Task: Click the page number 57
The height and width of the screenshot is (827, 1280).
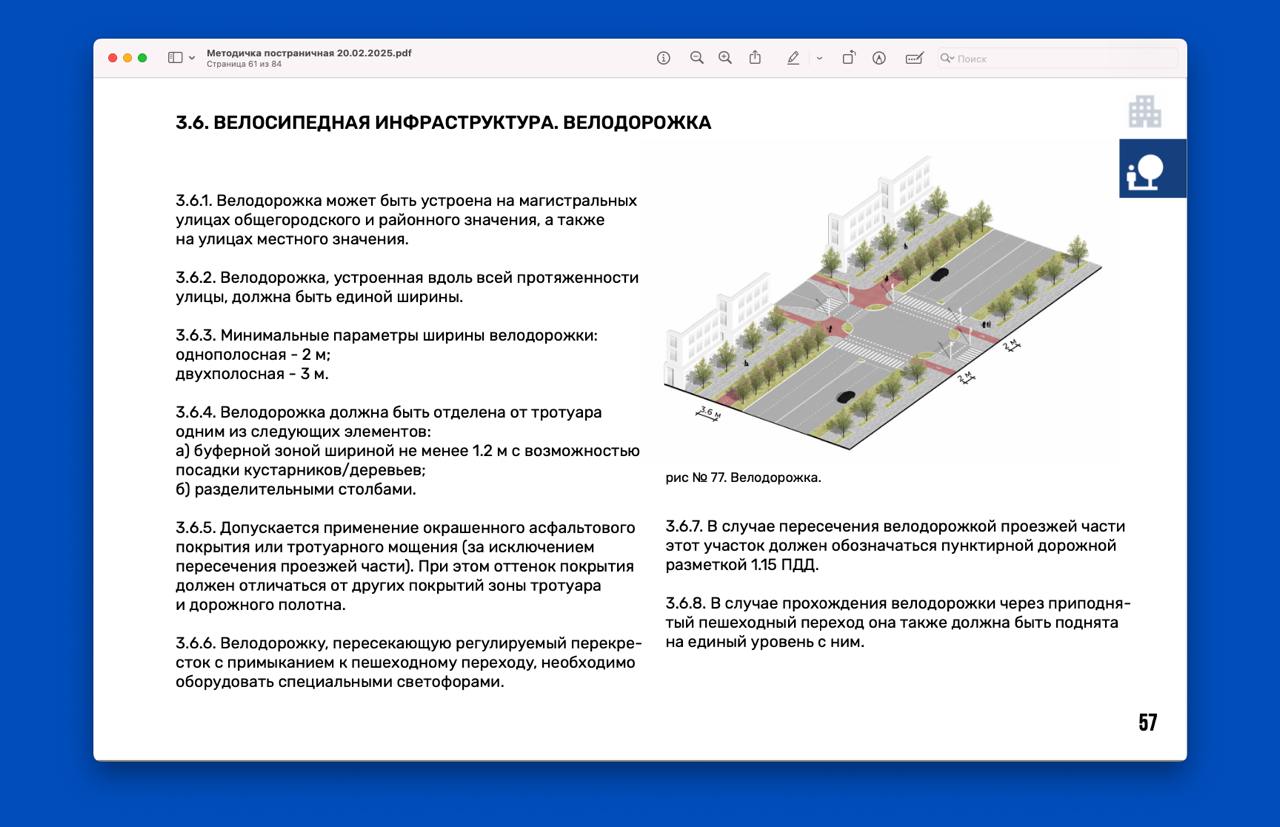Action: [x=1148, y=723]
